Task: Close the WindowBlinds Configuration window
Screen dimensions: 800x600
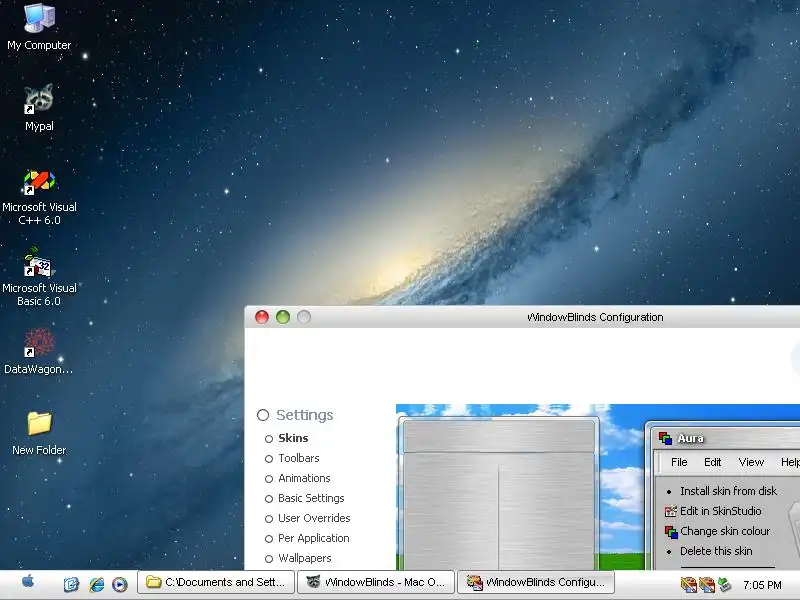Action: coord(262,317)
